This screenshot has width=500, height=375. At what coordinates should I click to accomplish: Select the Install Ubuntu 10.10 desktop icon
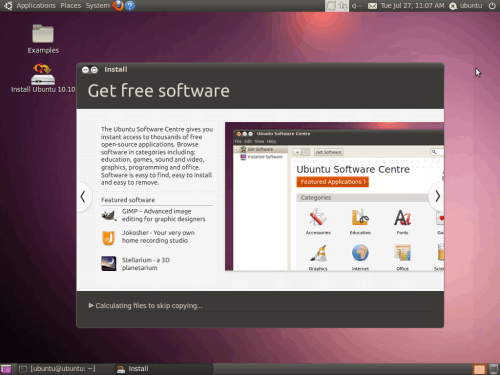coord(43,78)
